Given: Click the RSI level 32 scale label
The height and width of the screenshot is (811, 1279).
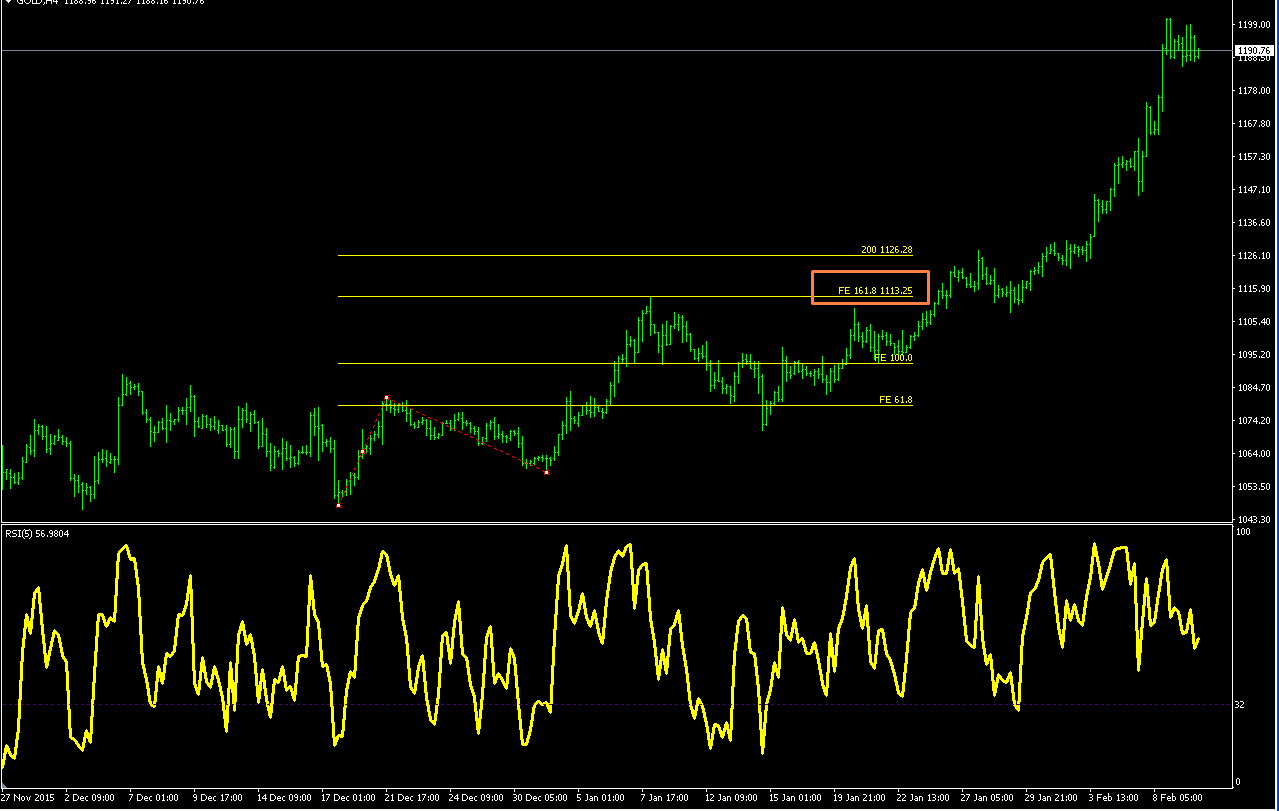Looking at the screenshot, I should point(1240,705).
